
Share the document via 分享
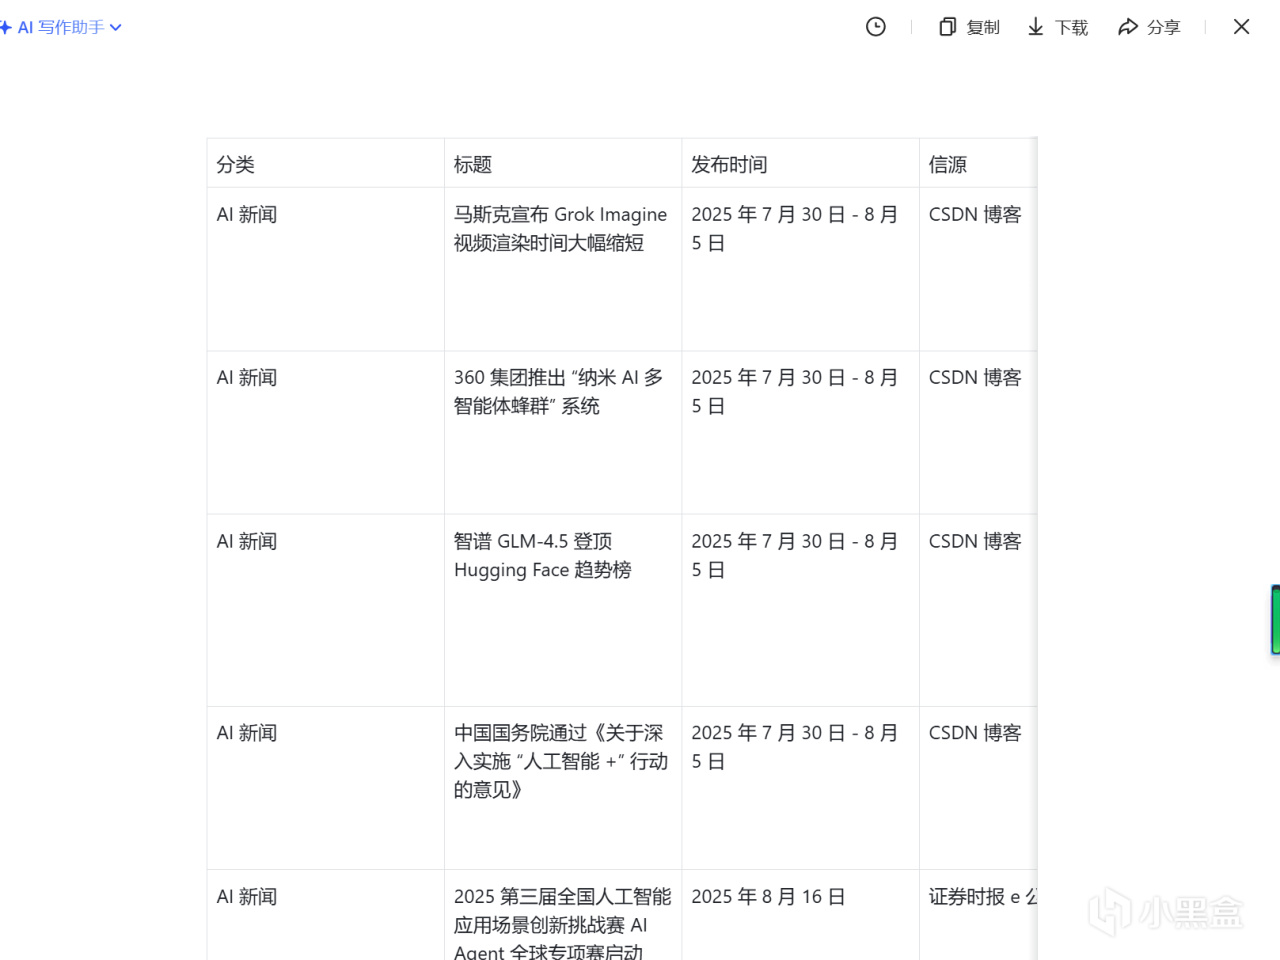[1149, 27]
